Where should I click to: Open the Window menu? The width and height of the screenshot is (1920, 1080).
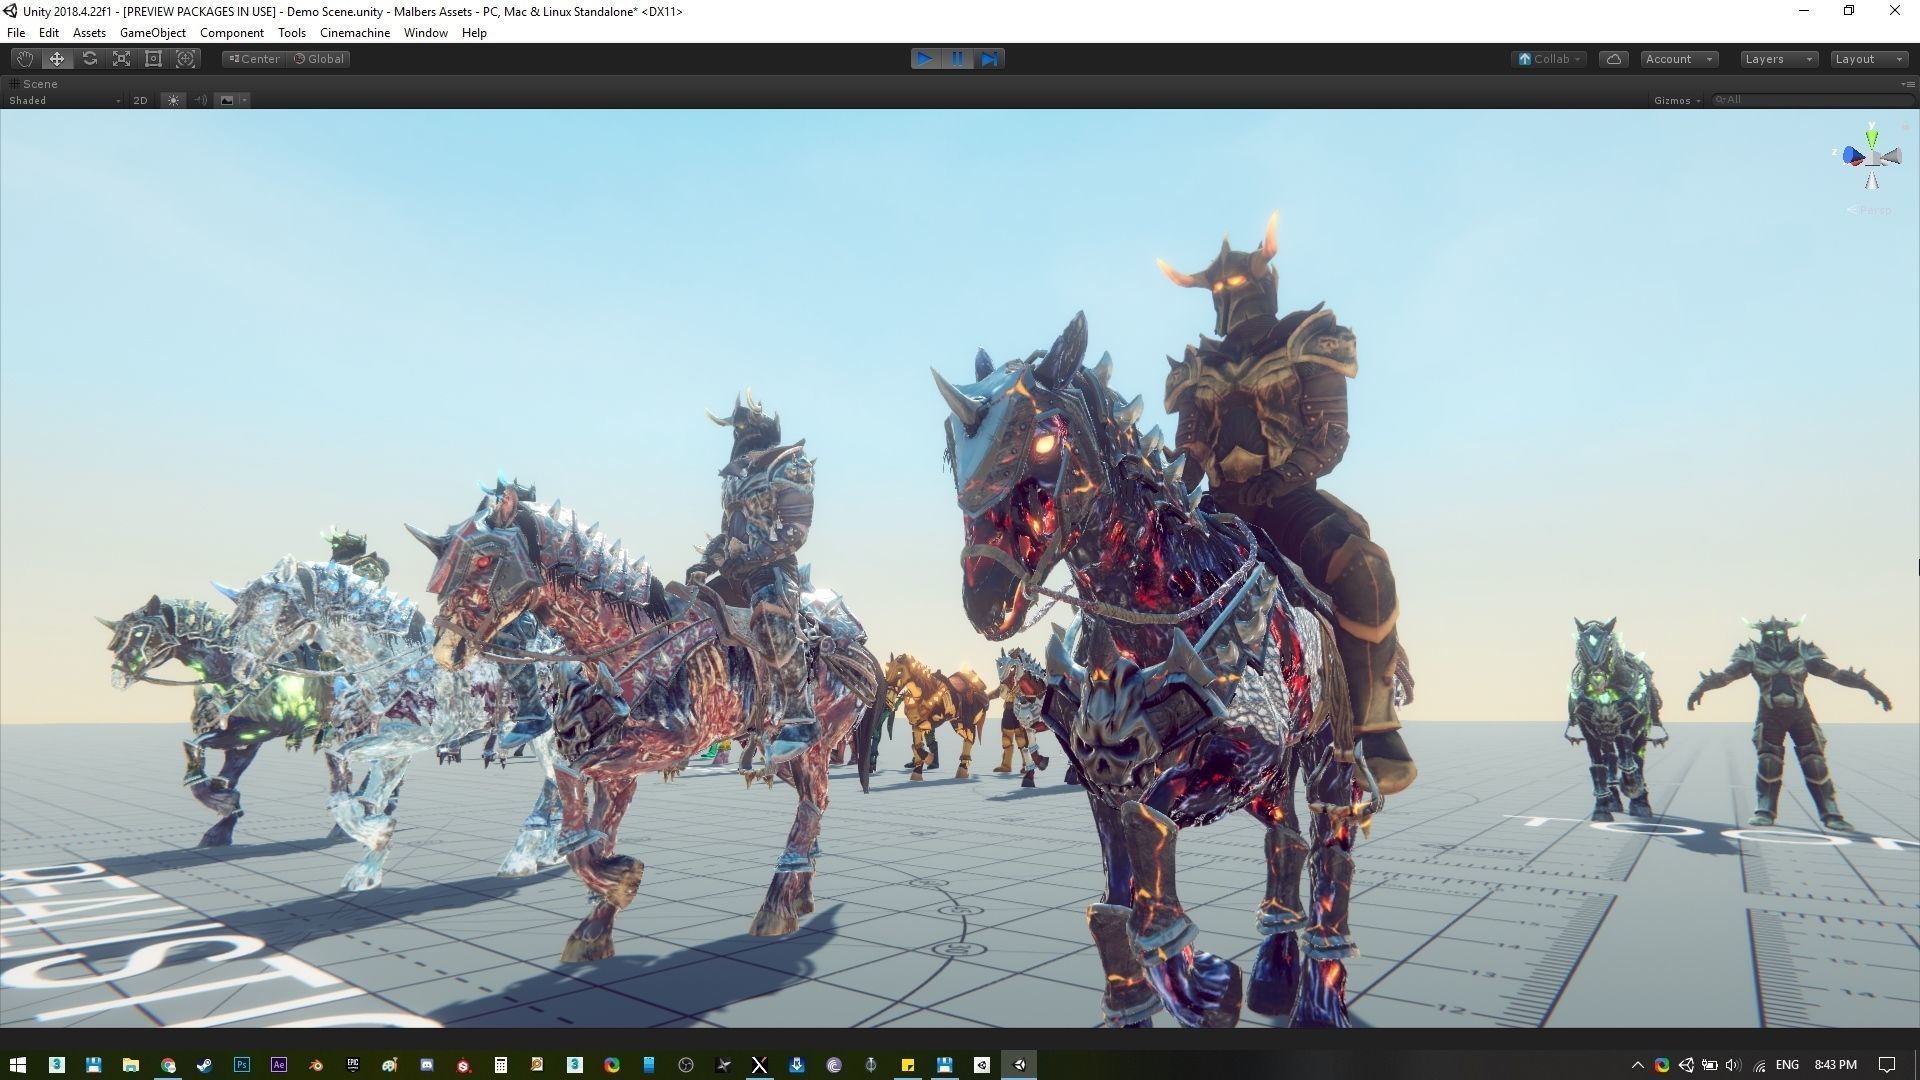pyautogui.click(x=426, y=33)
